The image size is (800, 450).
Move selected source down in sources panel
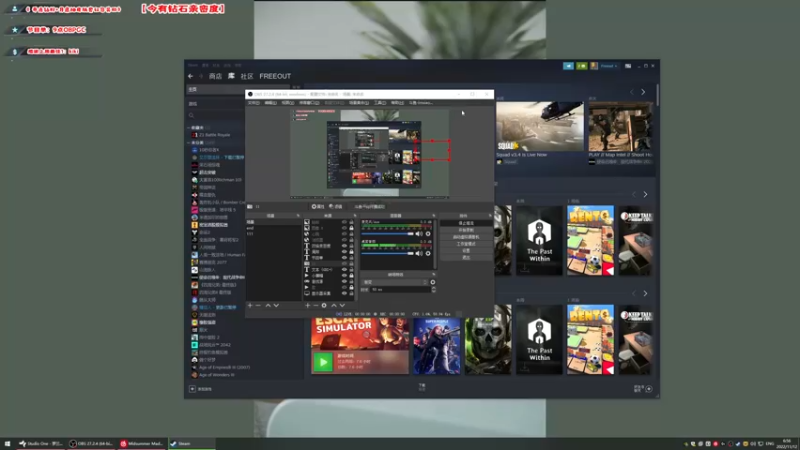click(342, 305)
